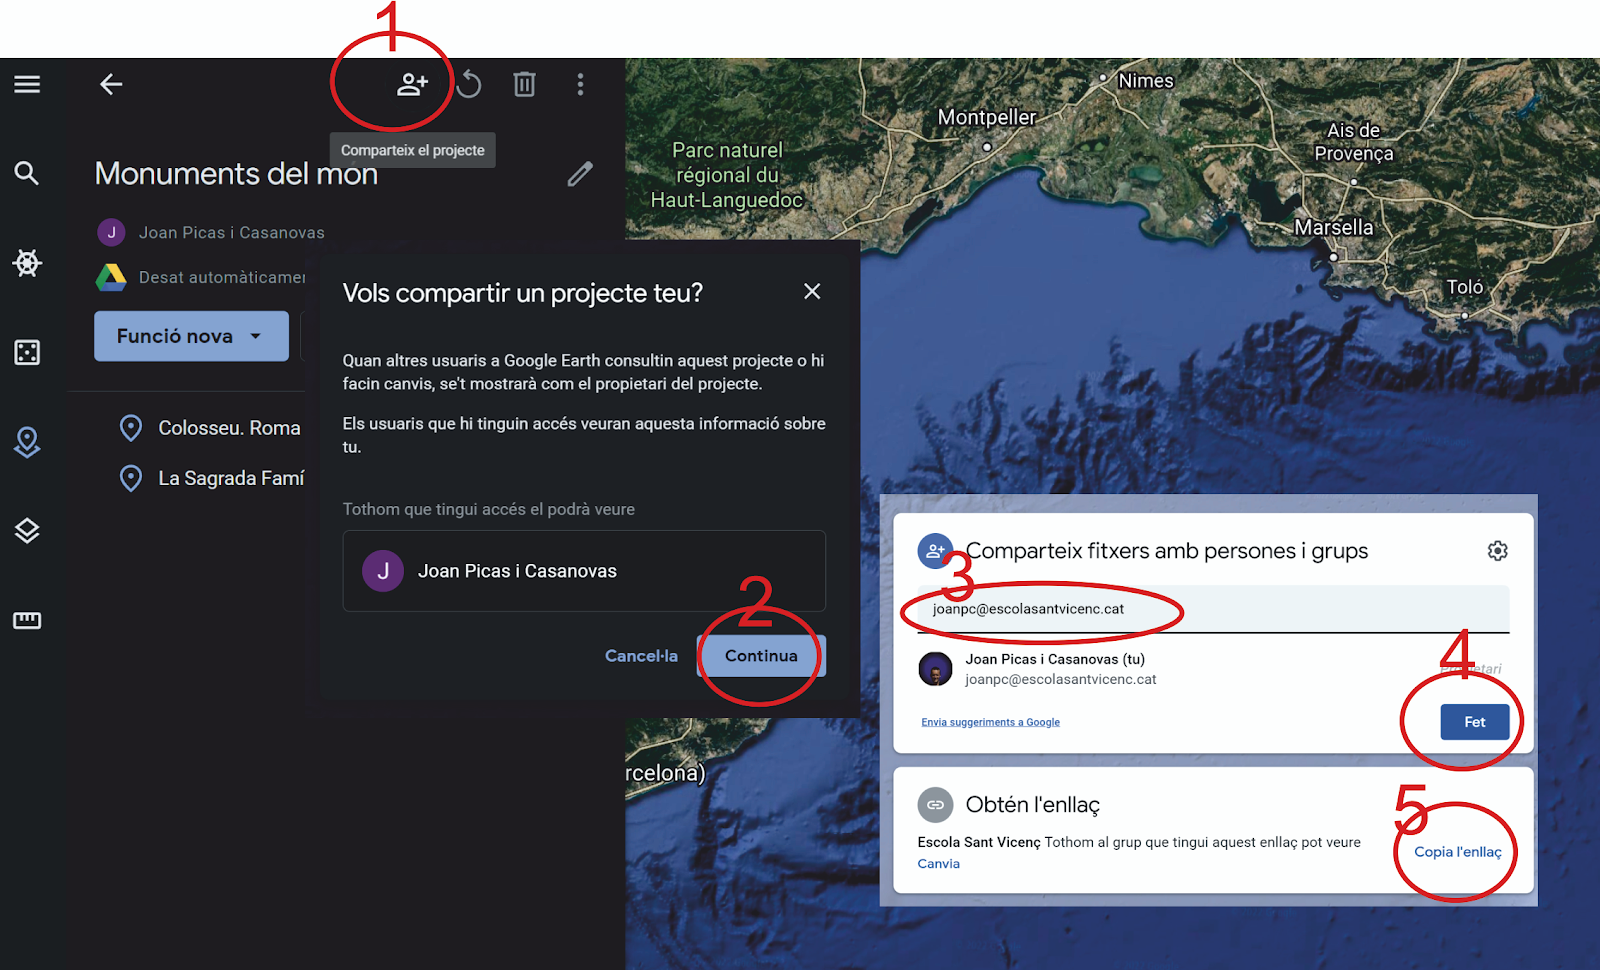
Task: Open the three-dot more options menu
Action: (580, 85)
